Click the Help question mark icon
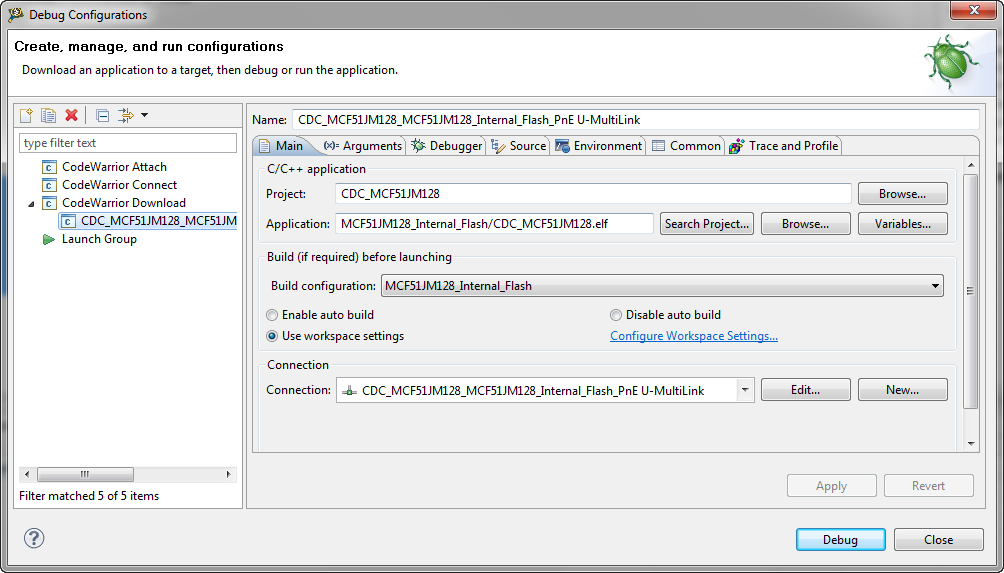The height and width of the screenshot is (573, 1004). coord(34,539)
